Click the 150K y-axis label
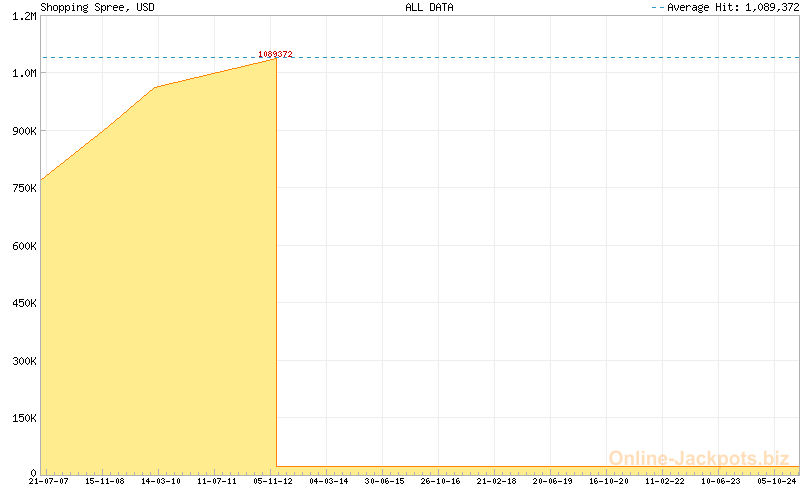Image resolution: width=800 pixels, height=490 pixels. 24,418
